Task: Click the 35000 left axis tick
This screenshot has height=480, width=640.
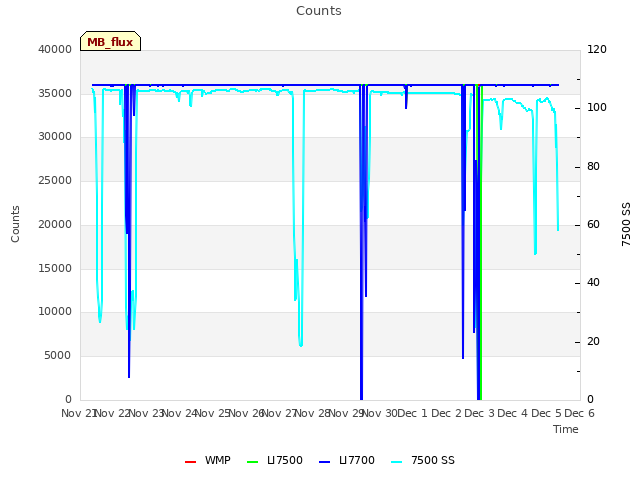Action: click(x=55, y=93)
